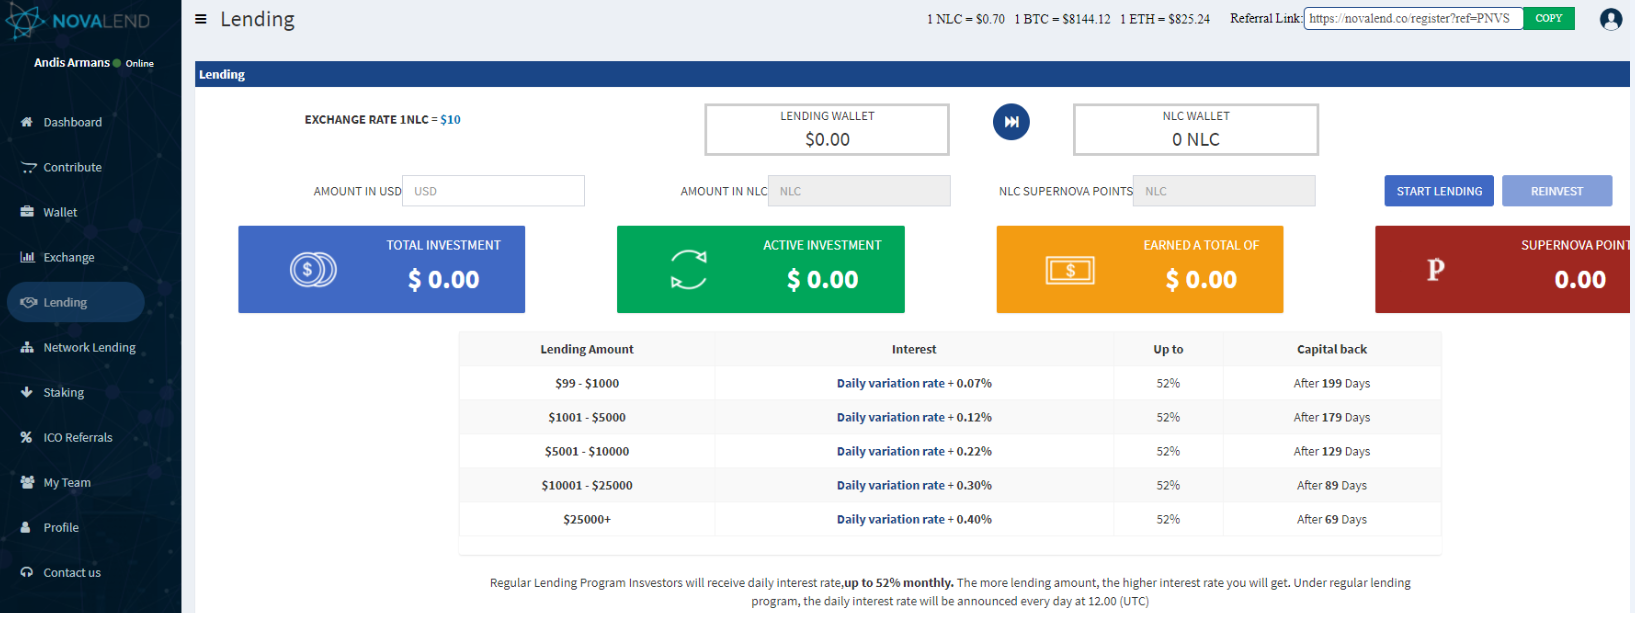The width and height of the screenshot is (1635, 623).
Task: Click Daily variation rate + 0.30% link
Action: (914, 485)
